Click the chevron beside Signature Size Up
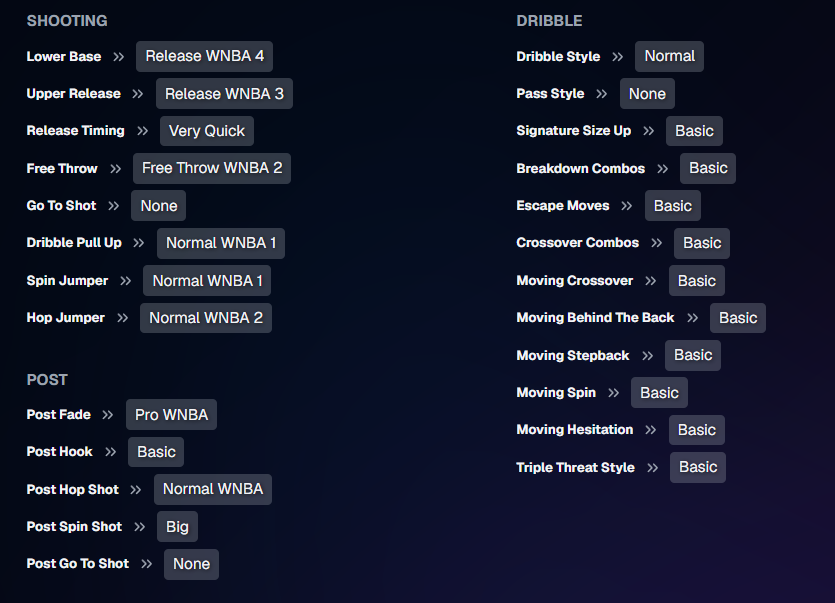The image size is (835, 603). click(648, 131)
